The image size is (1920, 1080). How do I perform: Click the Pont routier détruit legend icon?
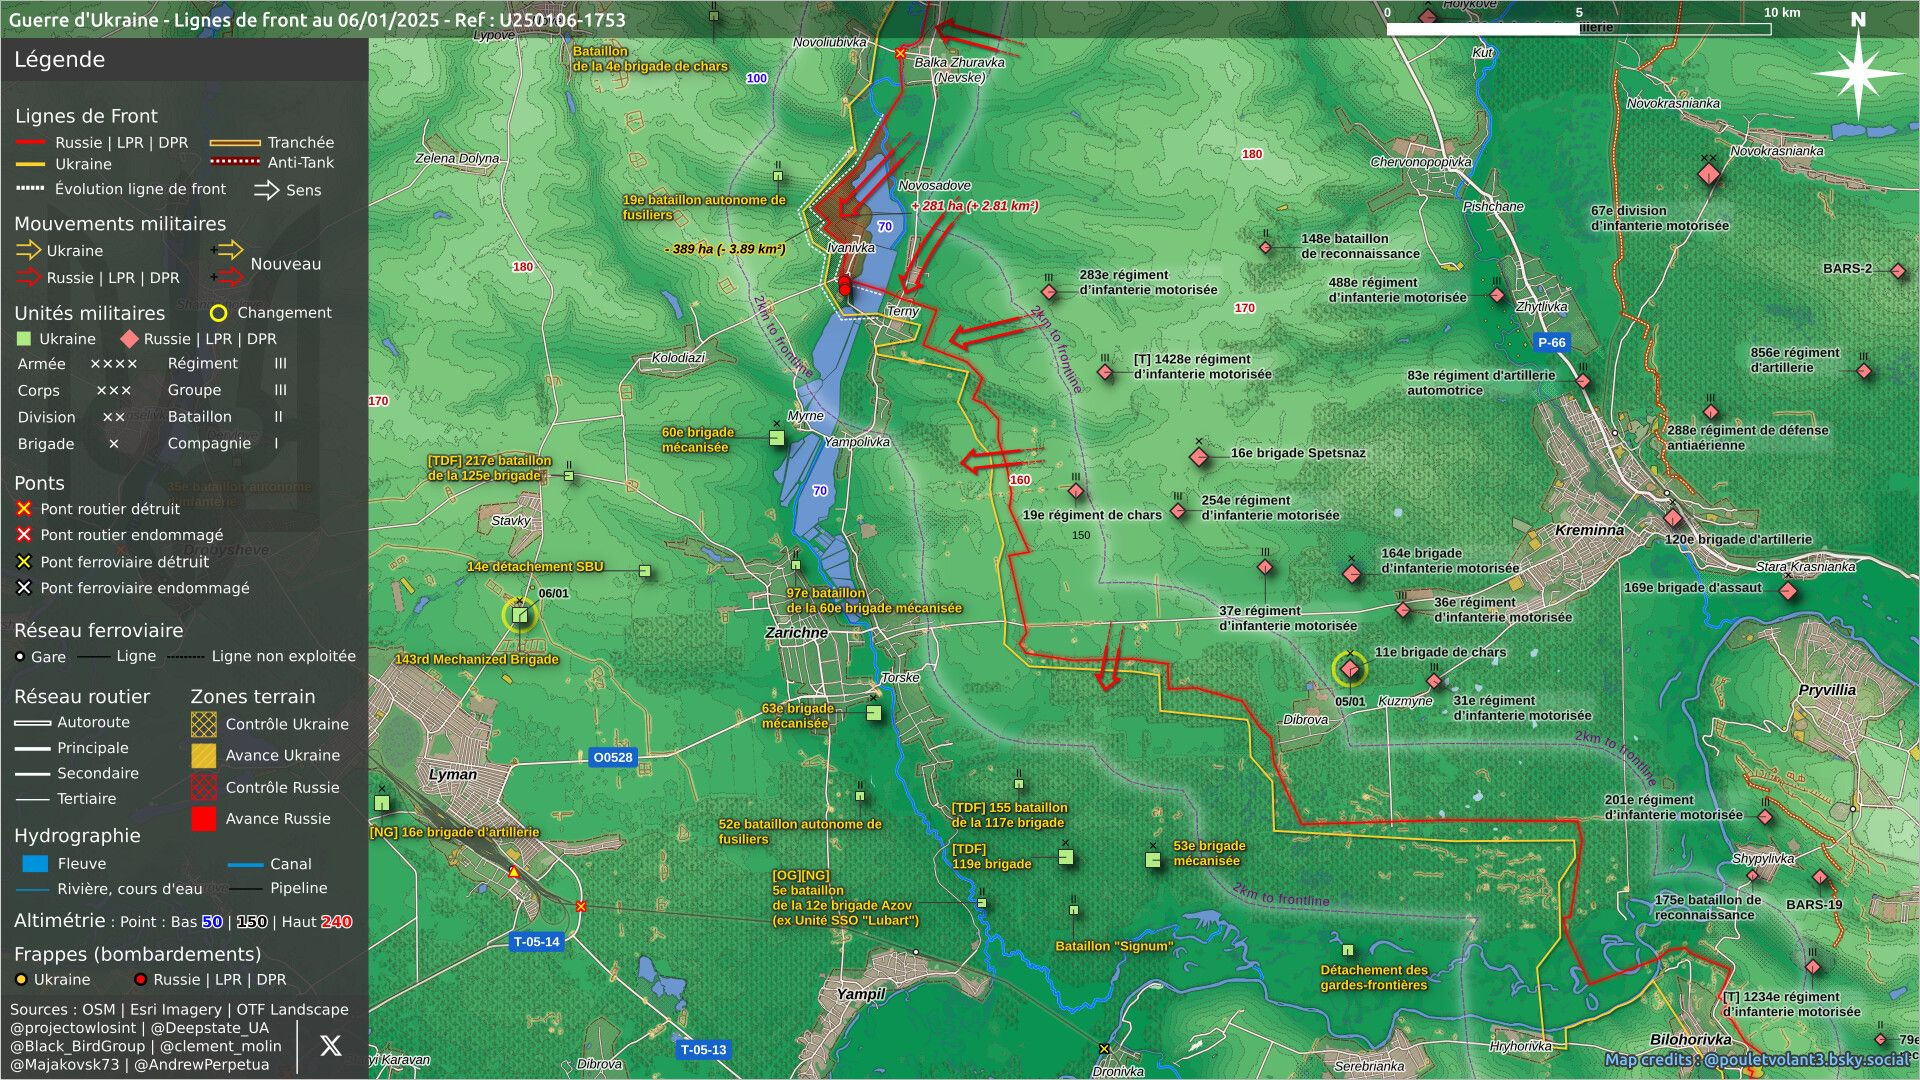pos(24,509)
